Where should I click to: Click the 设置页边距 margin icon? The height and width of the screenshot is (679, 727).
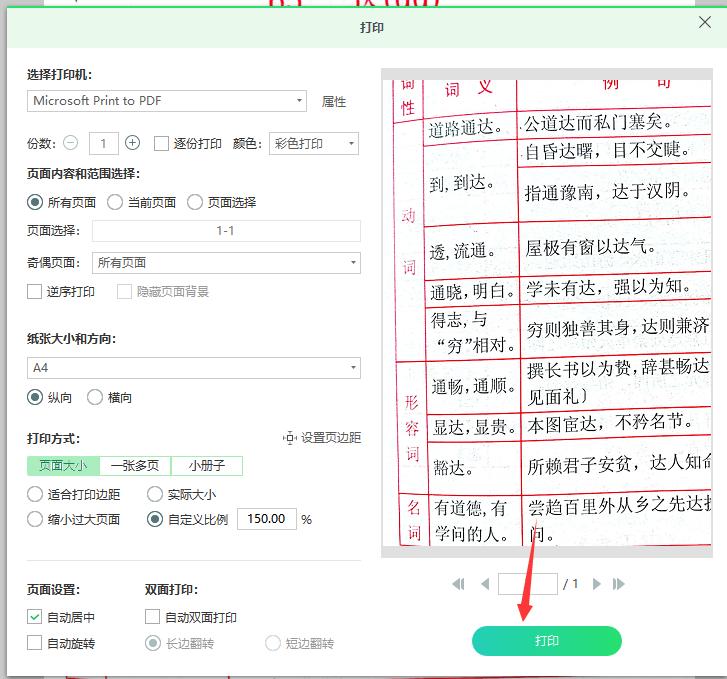coord(289,438)
